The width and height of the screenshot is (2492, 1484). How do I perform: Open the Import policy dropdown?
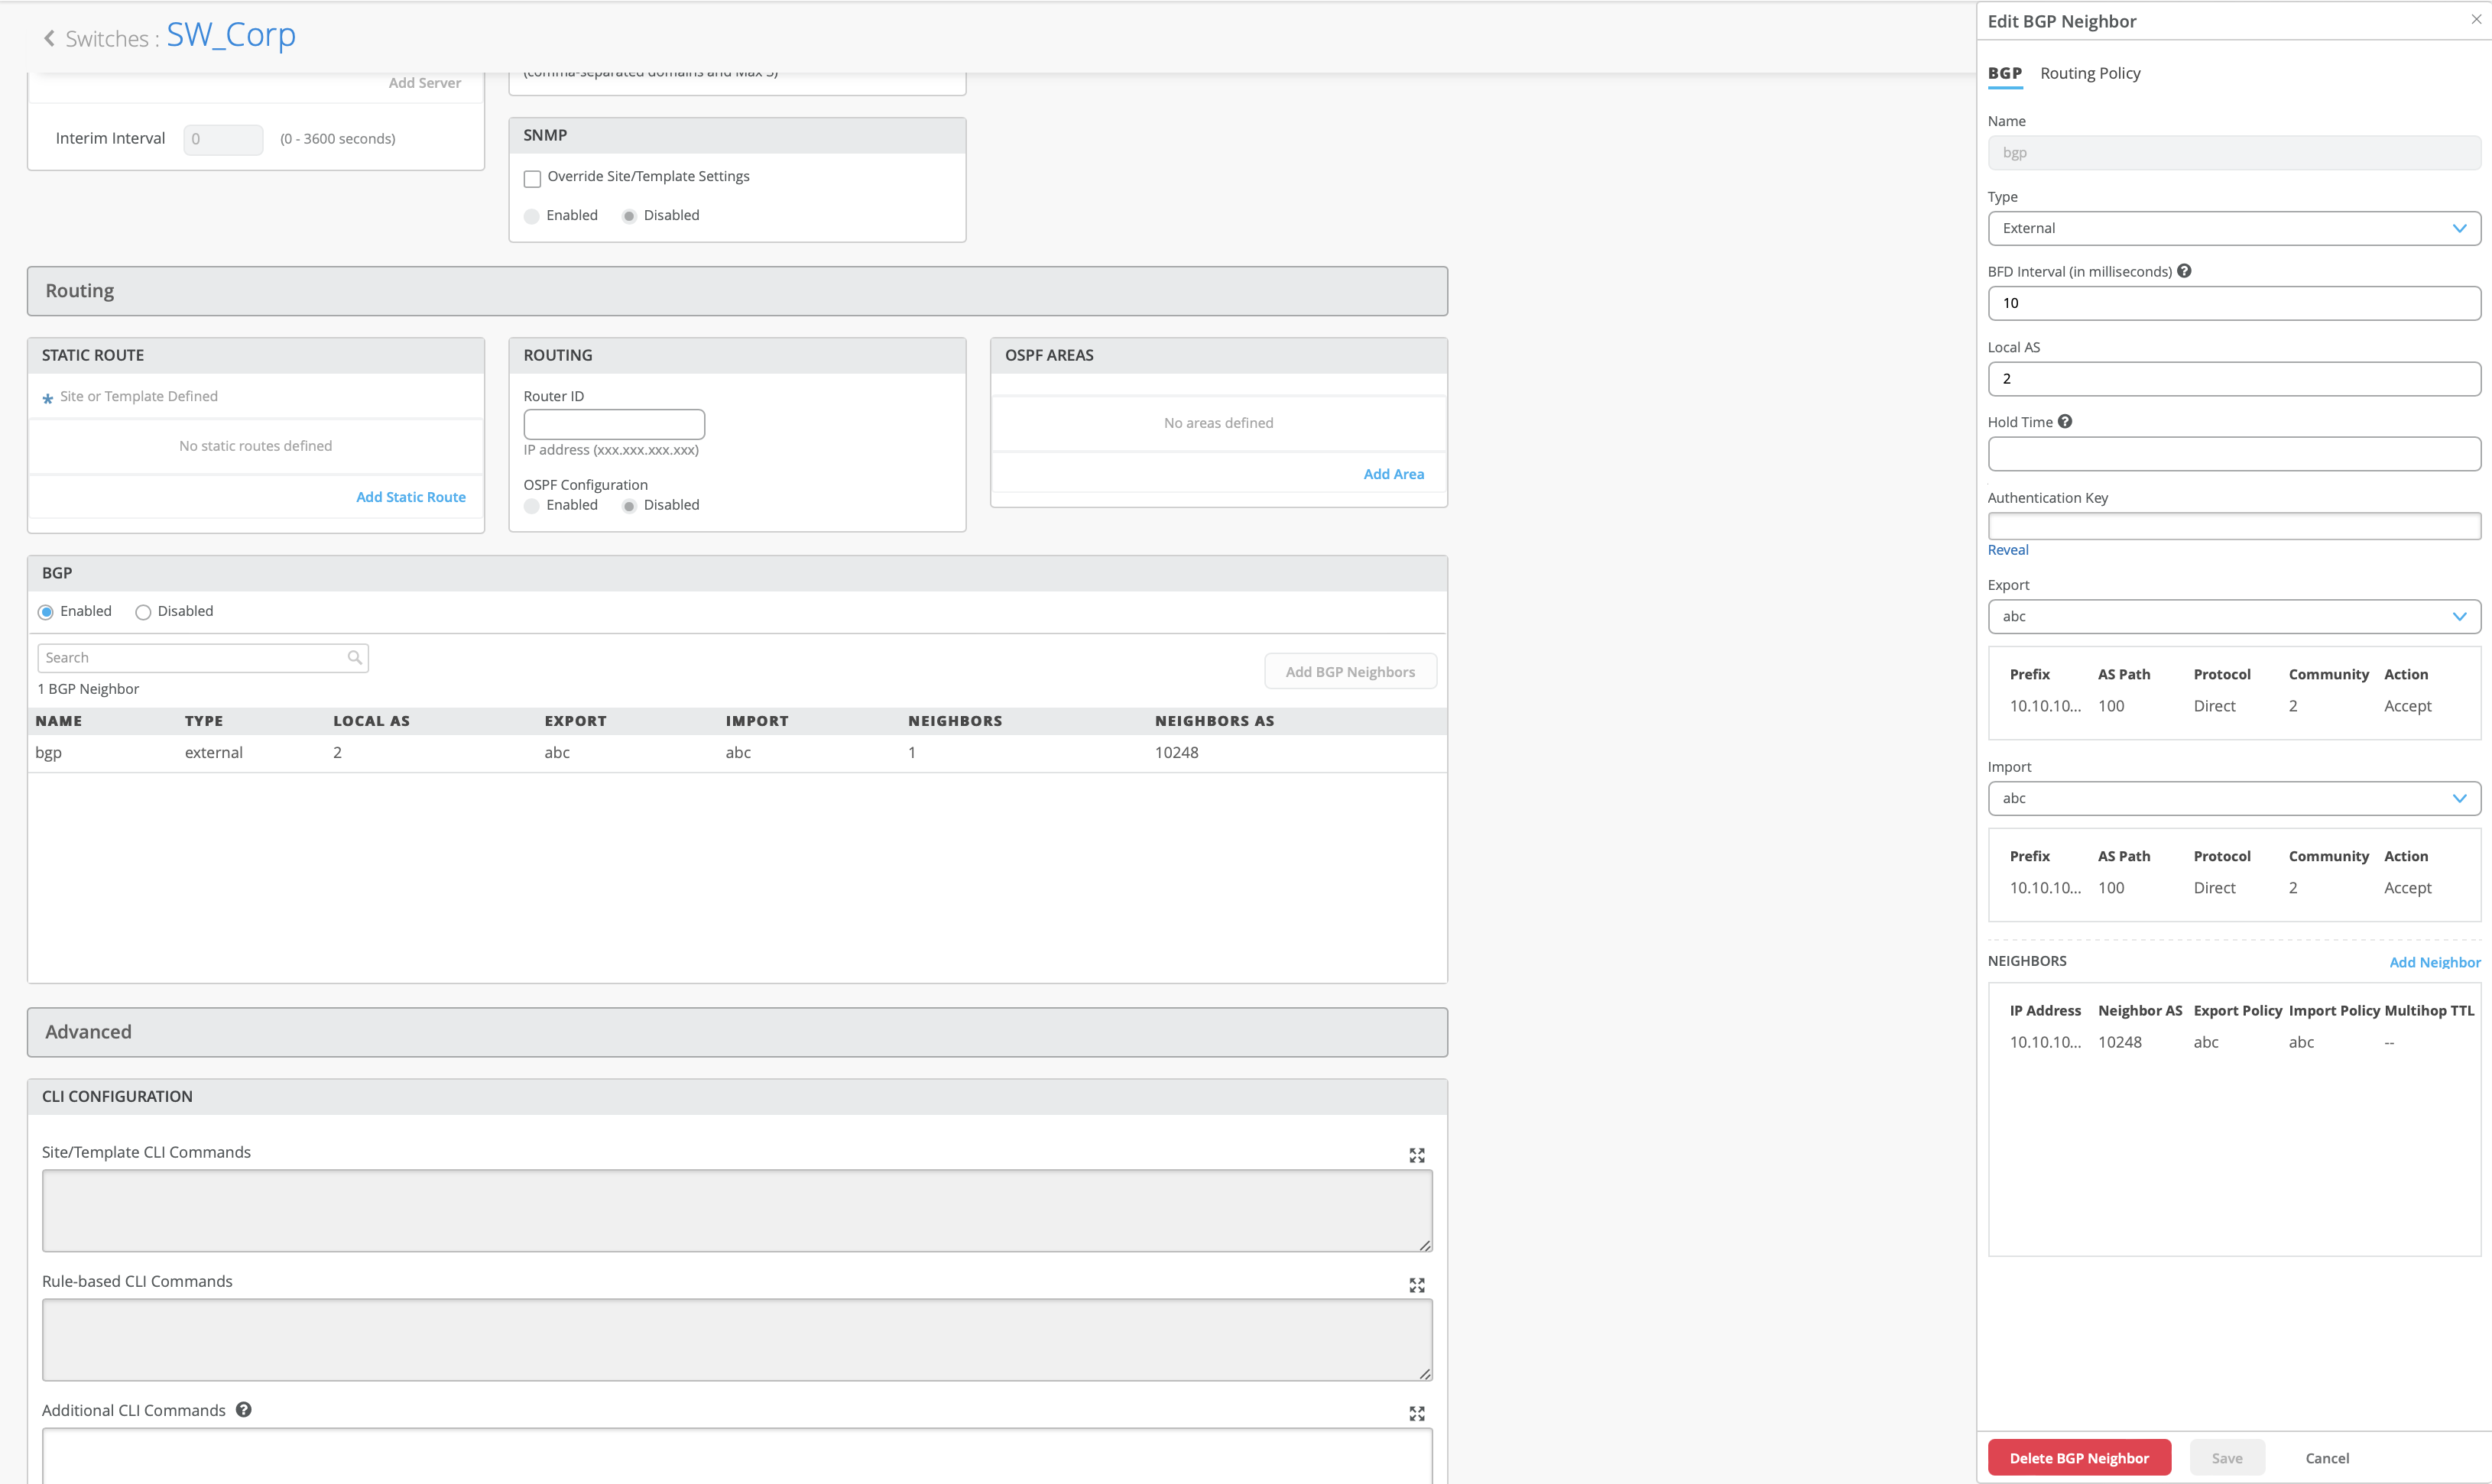(2233, 798)
